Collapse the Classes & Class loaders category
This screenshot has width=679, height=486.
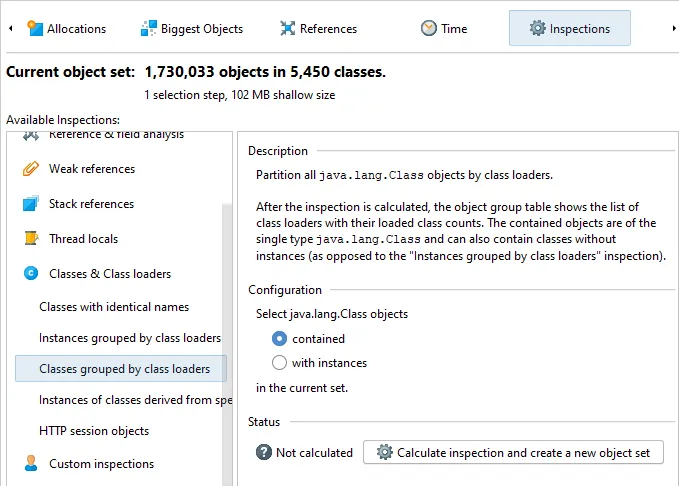point(31,273)
